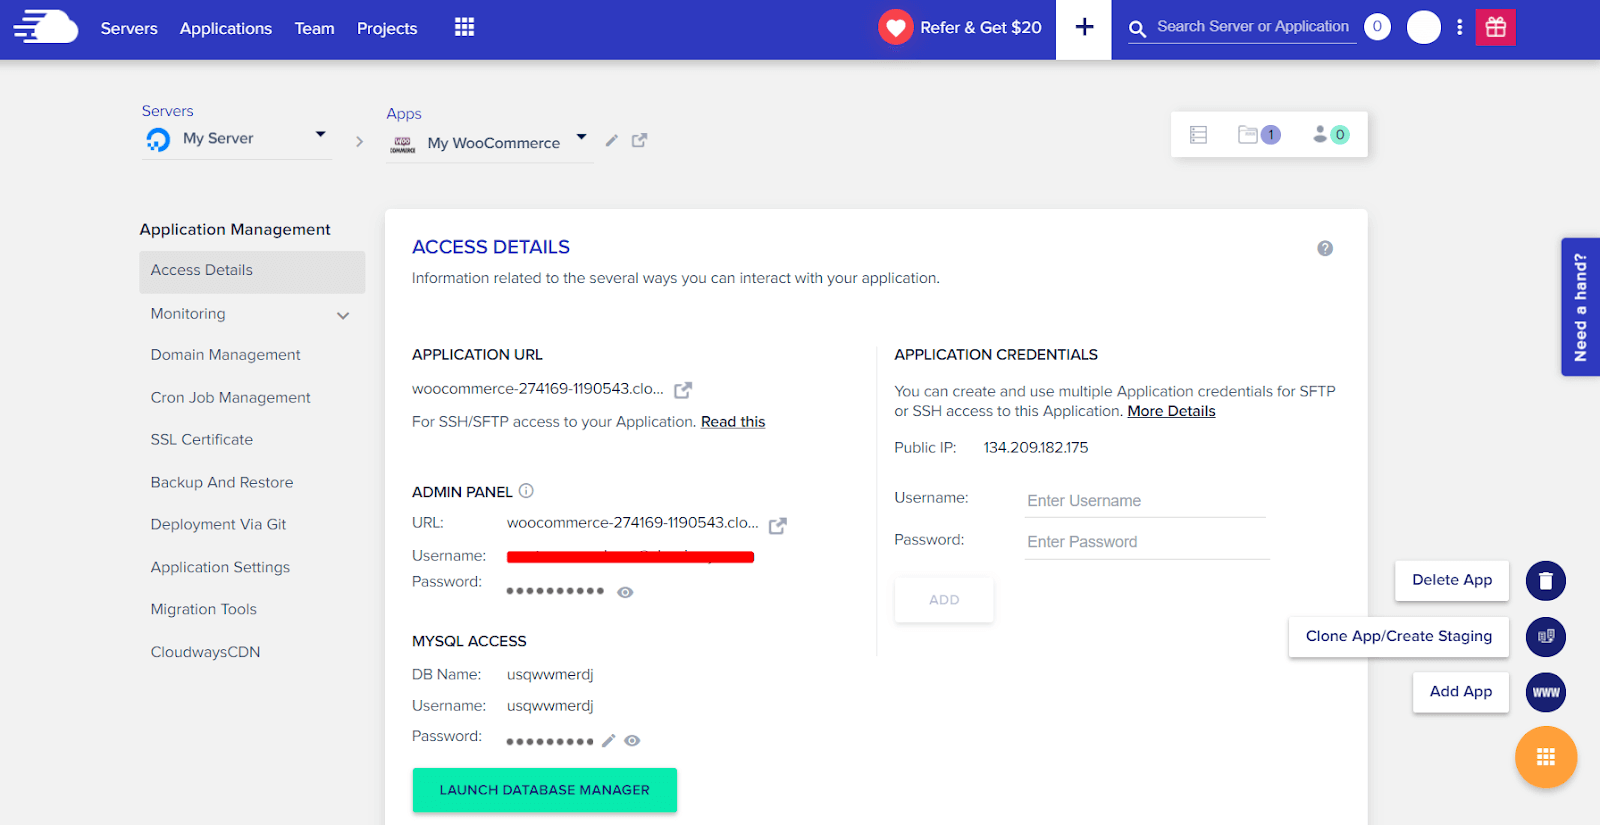Click the Access Details help question icon
This screenshot has width=1600, height=825.
point(1325,248)
